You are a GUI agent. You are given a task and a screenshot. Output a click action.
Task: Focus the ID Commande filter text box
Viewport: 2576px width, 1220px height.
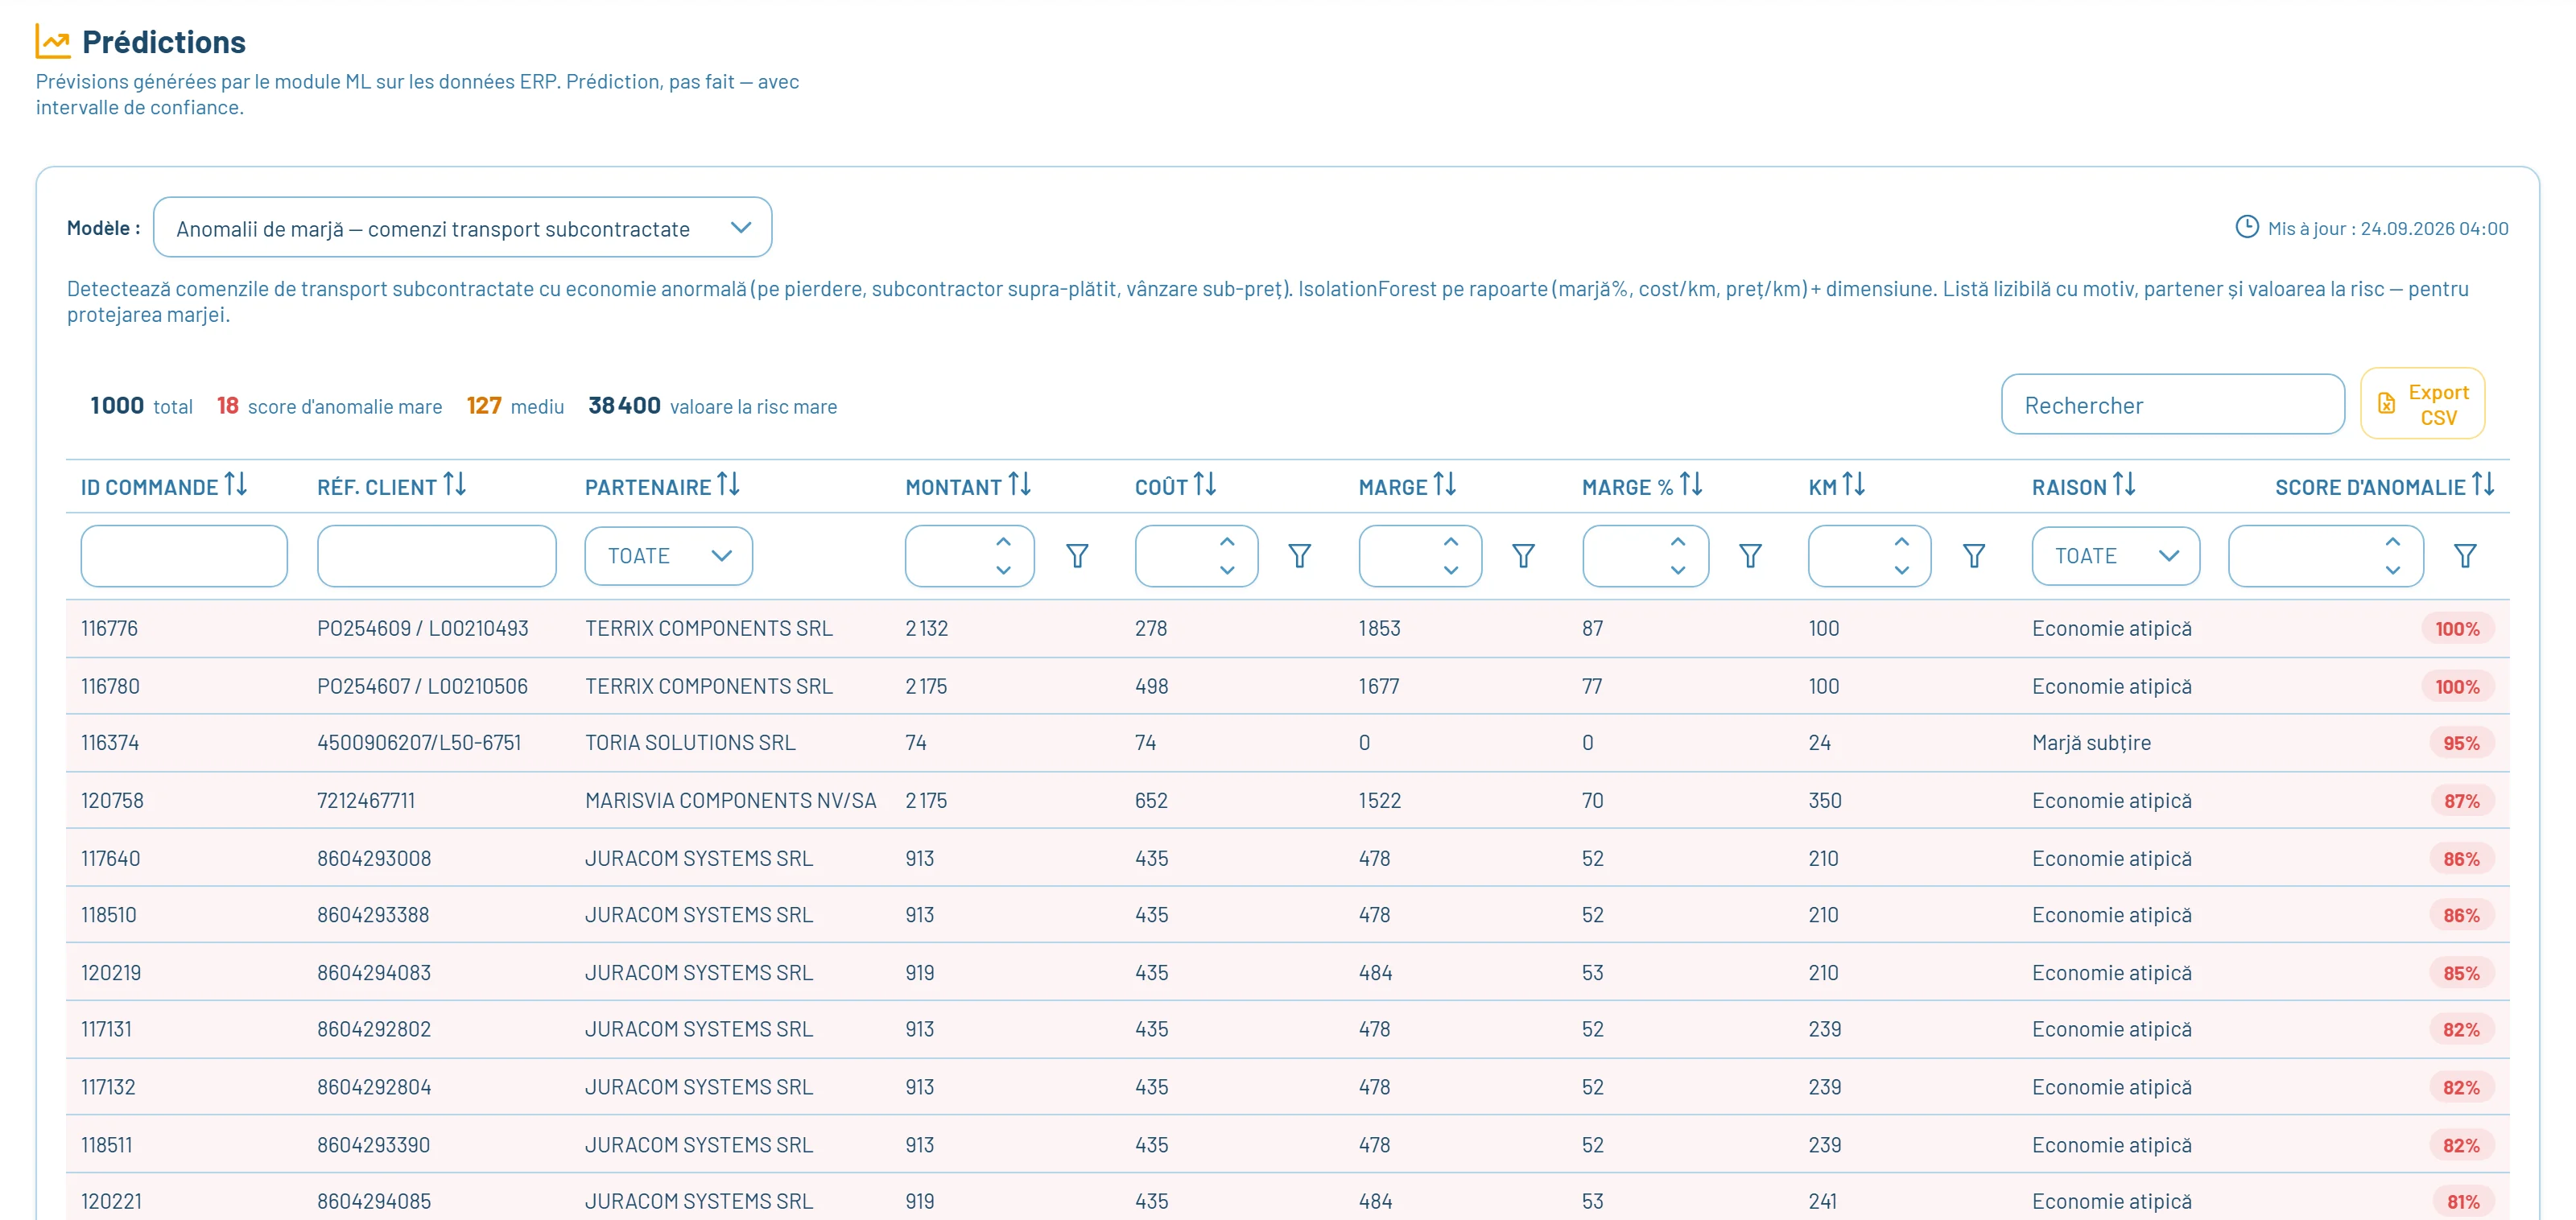pos(184,556)
